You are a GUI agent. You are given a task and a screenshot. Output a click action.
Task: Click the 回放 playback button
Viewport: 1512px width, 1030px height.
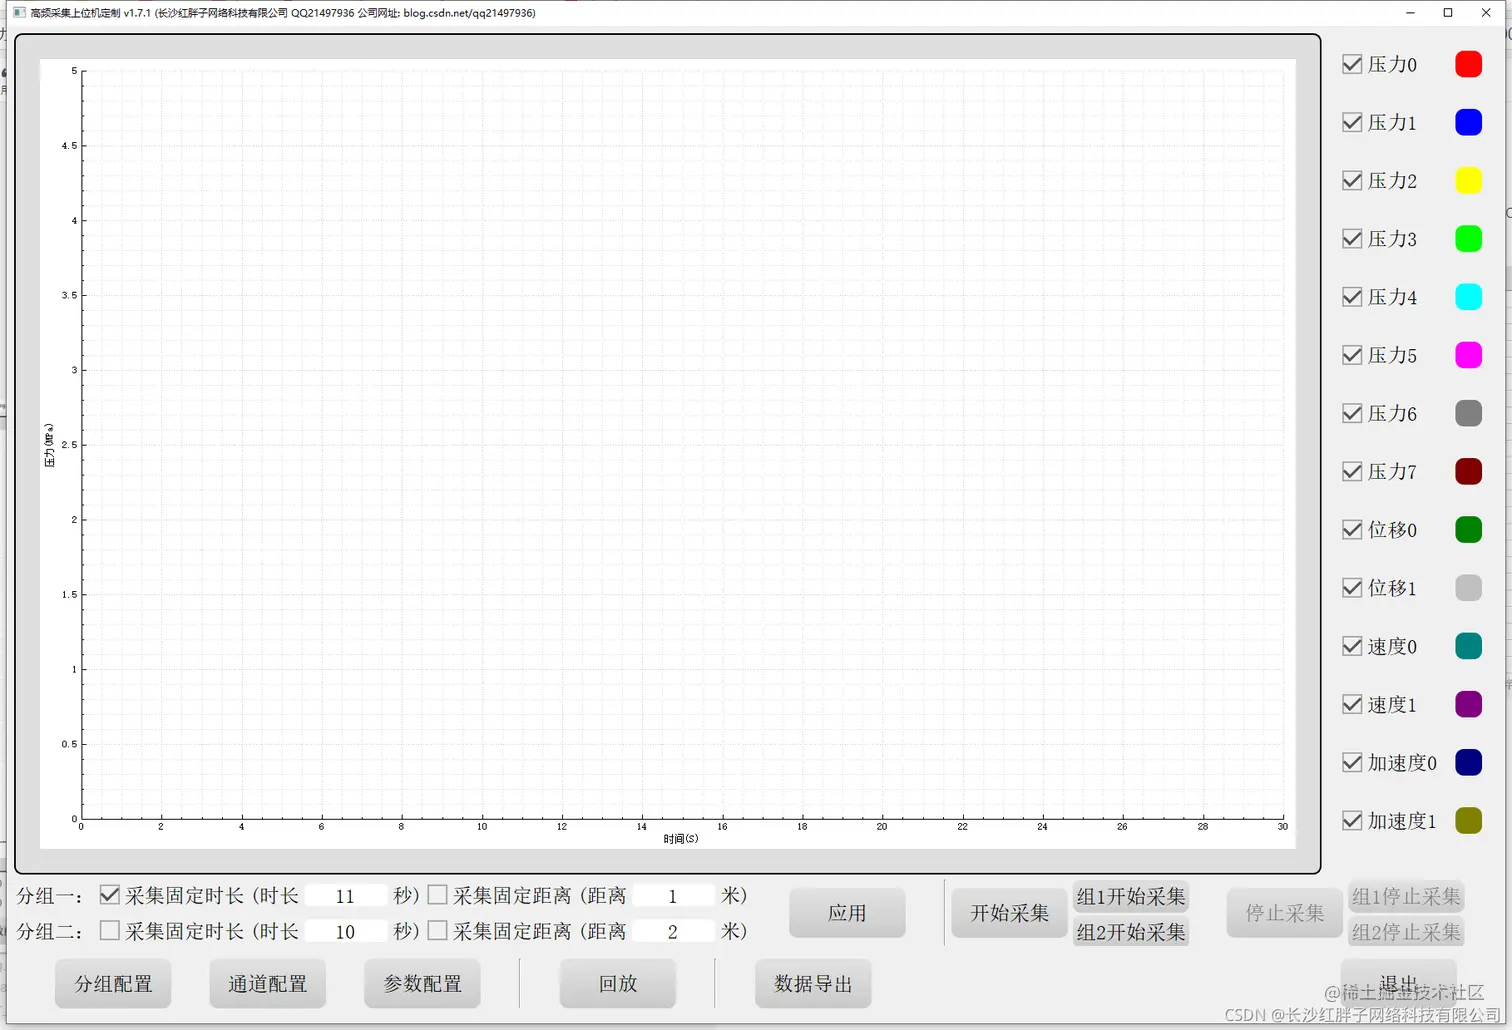click(617, 983)
